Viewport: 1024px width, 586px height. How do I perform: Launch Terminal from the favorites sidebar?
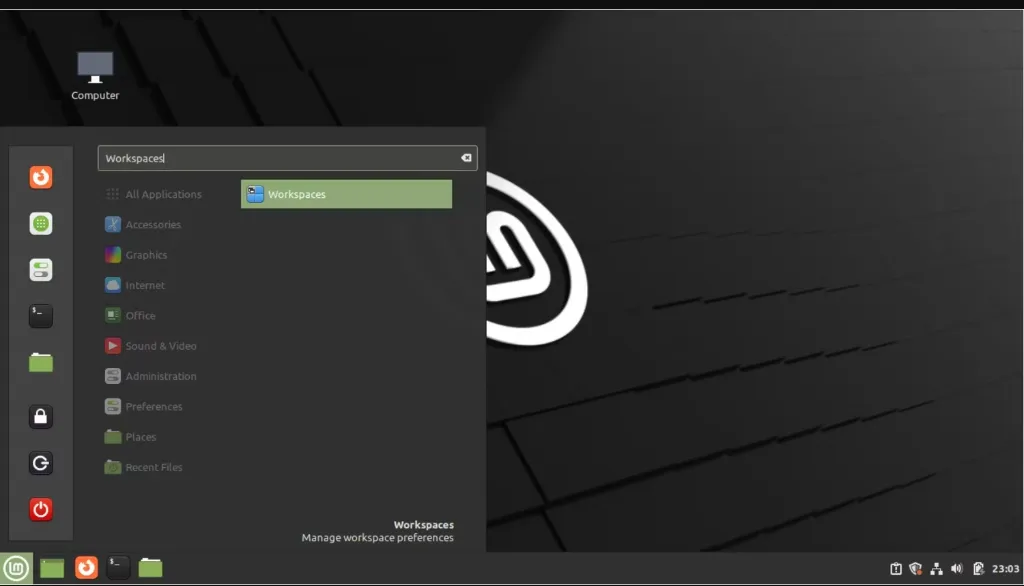tap(40, 316)
